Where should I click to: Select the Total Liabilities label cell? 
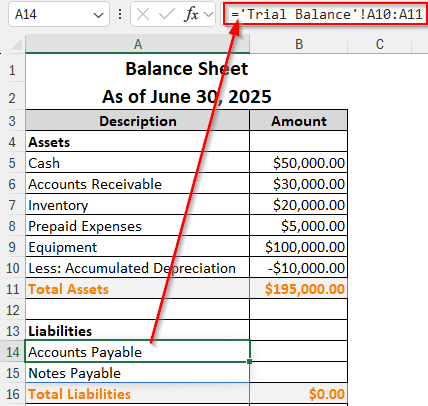138,394
